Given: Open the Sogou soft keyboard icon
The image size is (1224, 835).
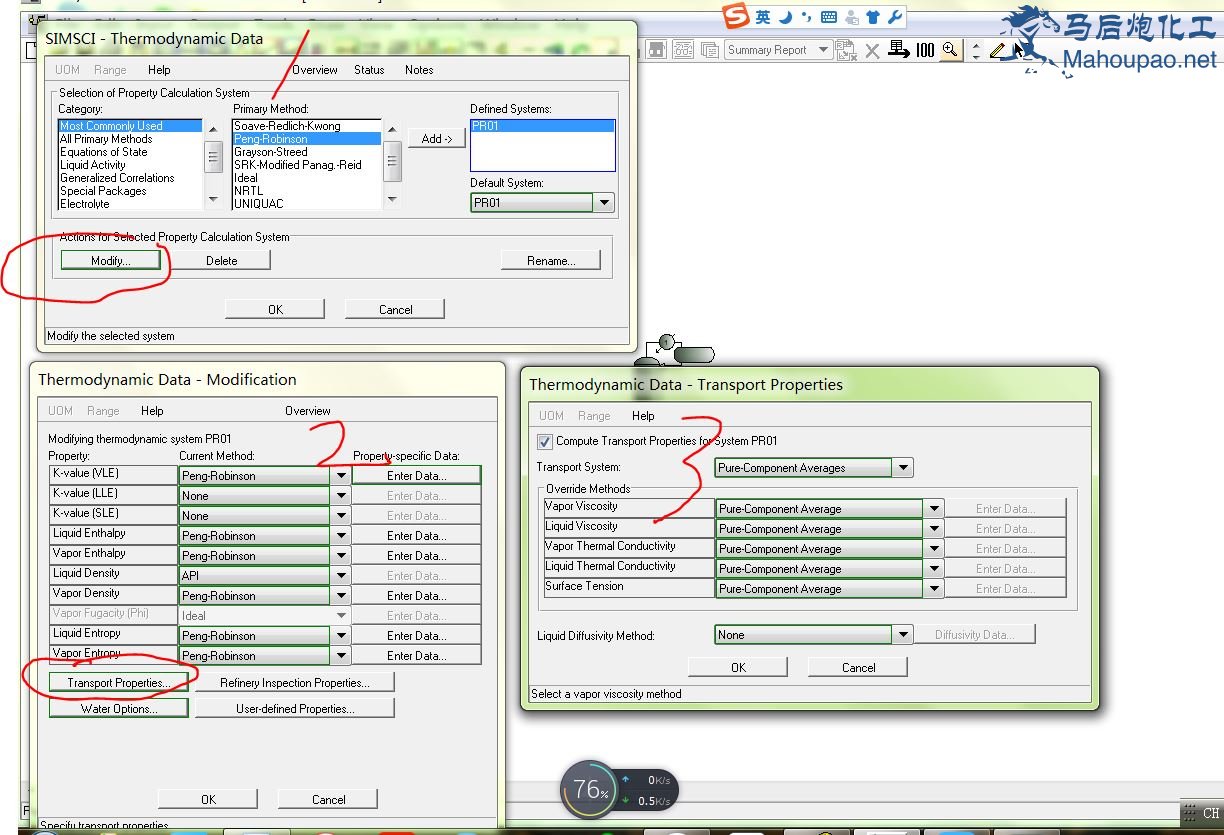Looking at the screenshot, I should tap(829, 17).
